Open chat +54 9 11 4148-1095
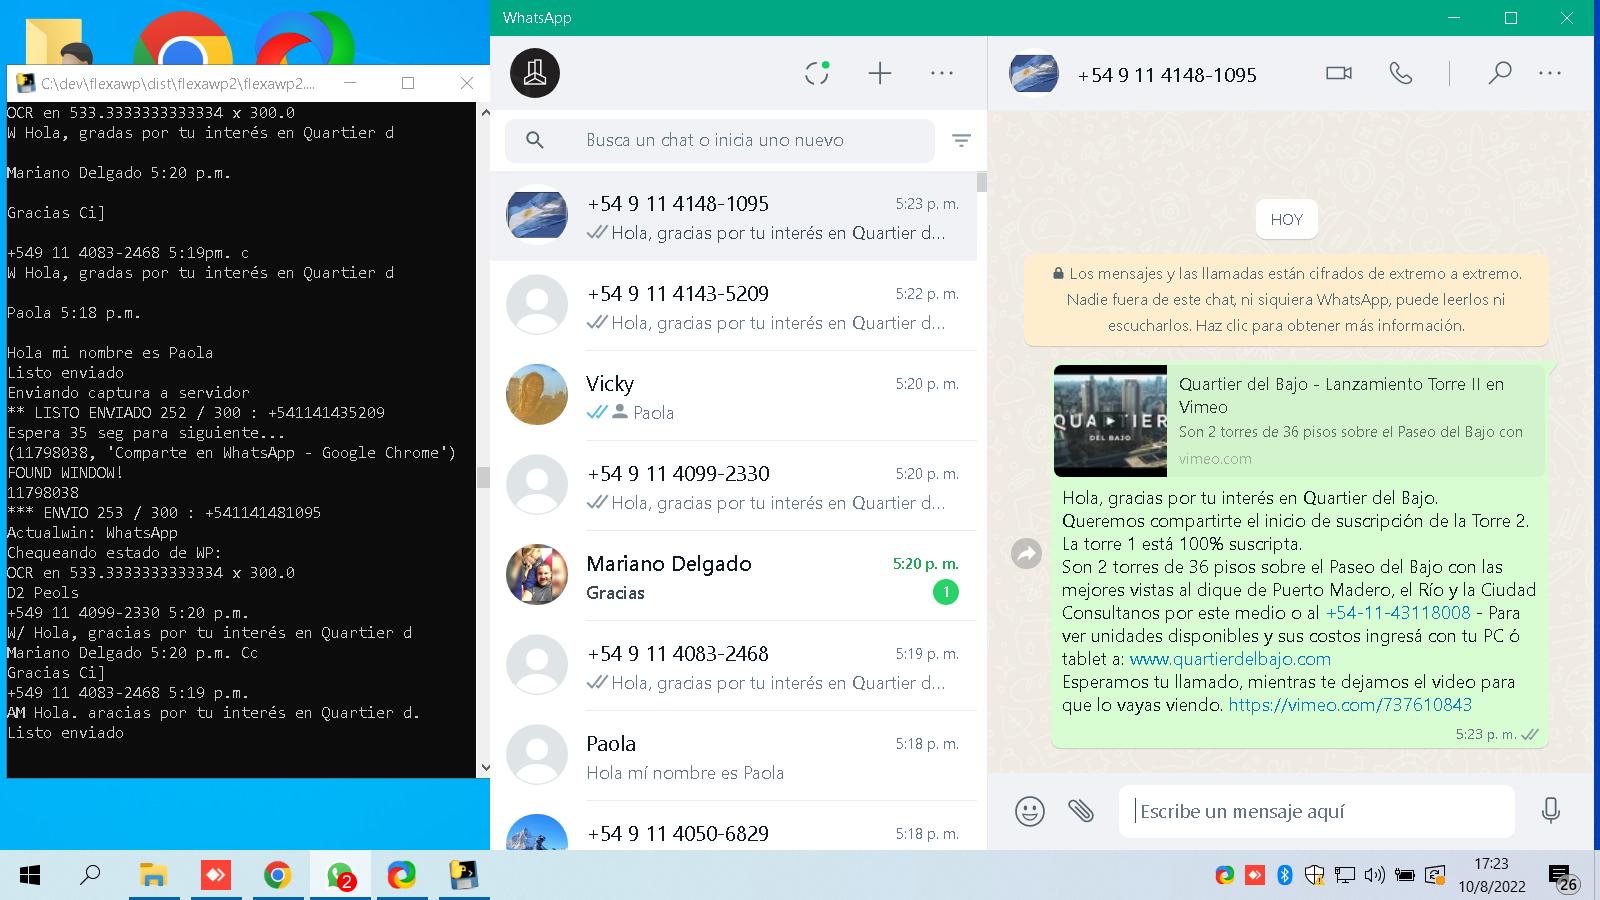Image resolution: width=1600 pixels, height=900 pixels. (x=733, y=217)
